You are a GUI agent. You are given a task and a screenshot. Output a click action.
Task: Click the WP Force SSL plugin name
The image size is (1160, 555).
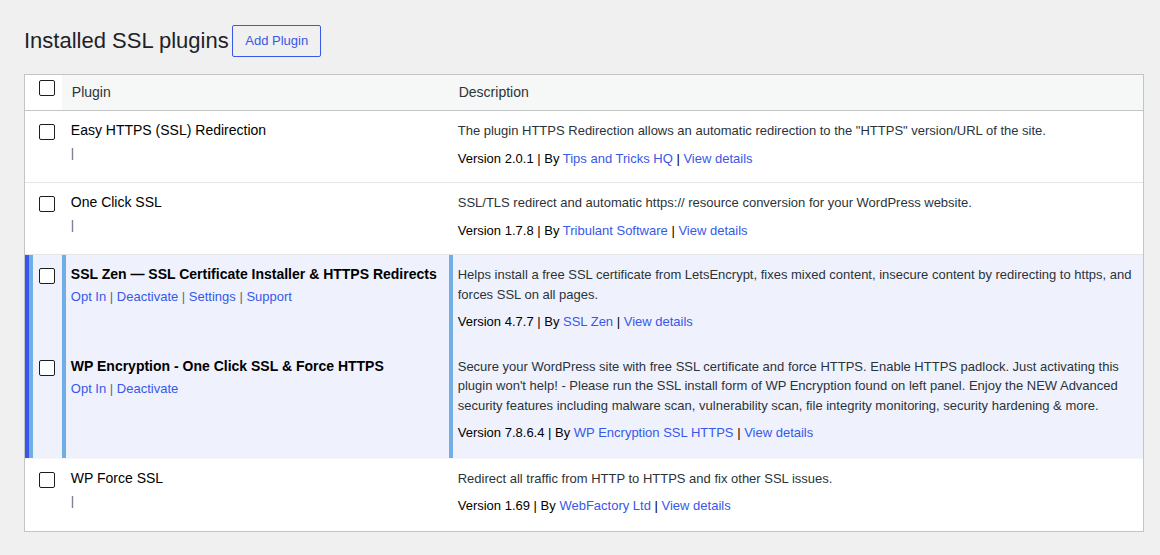117,478
